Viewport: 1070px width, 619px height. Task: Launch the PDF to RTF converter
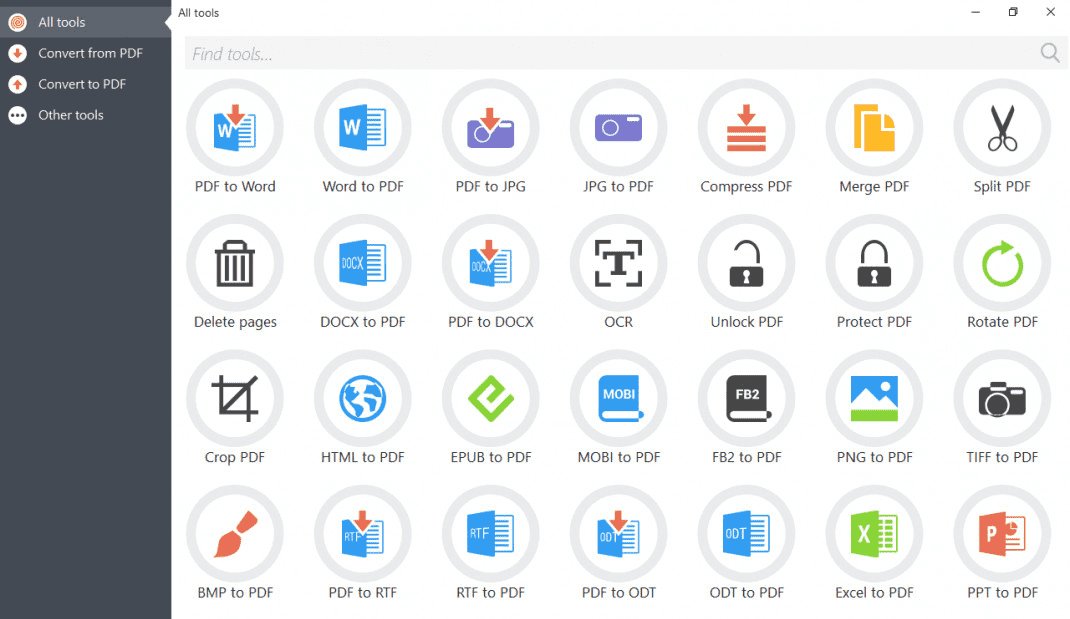363,534
